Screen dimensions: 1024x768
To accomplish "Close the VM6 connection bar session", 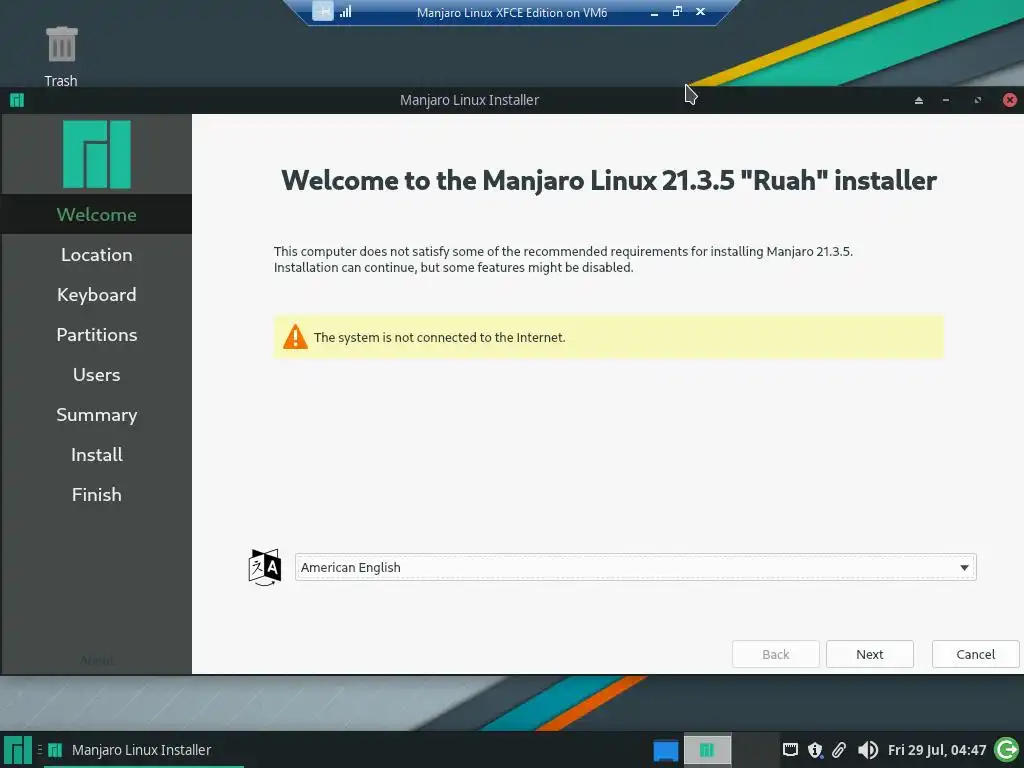I will (700, 11).
